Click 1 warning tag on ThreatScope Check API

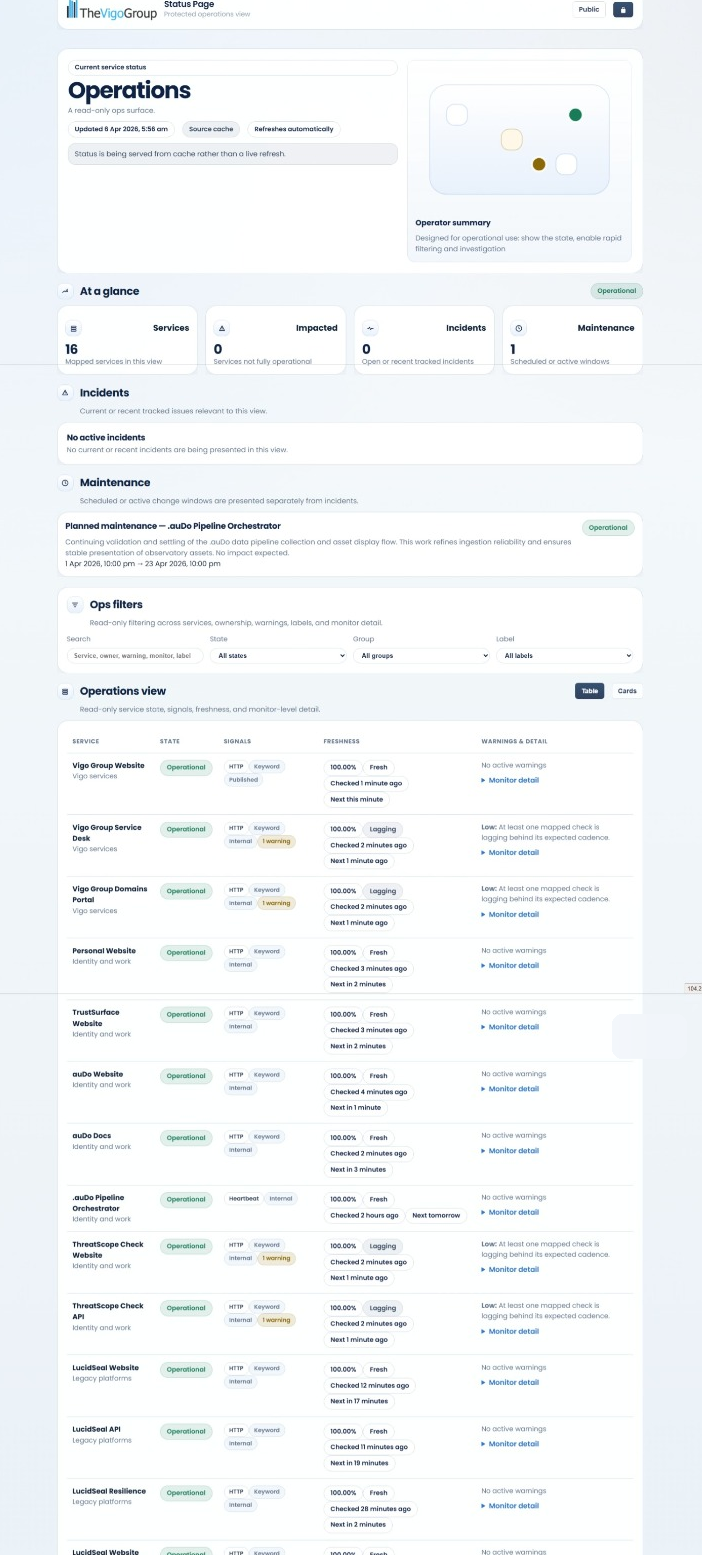[x=276, y=1320]
